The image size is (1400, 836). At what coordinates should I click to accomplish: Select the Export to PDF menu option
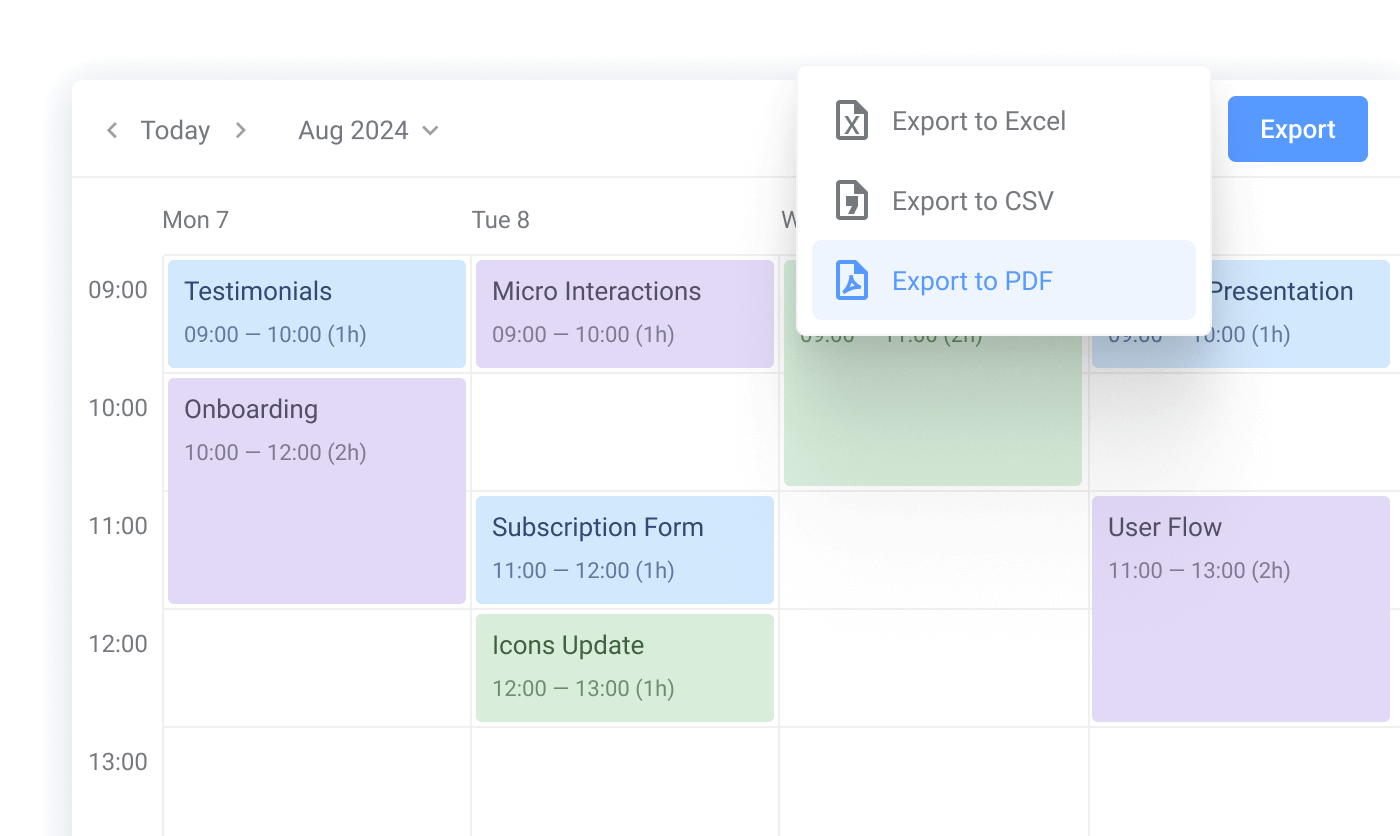coord(972,280)
